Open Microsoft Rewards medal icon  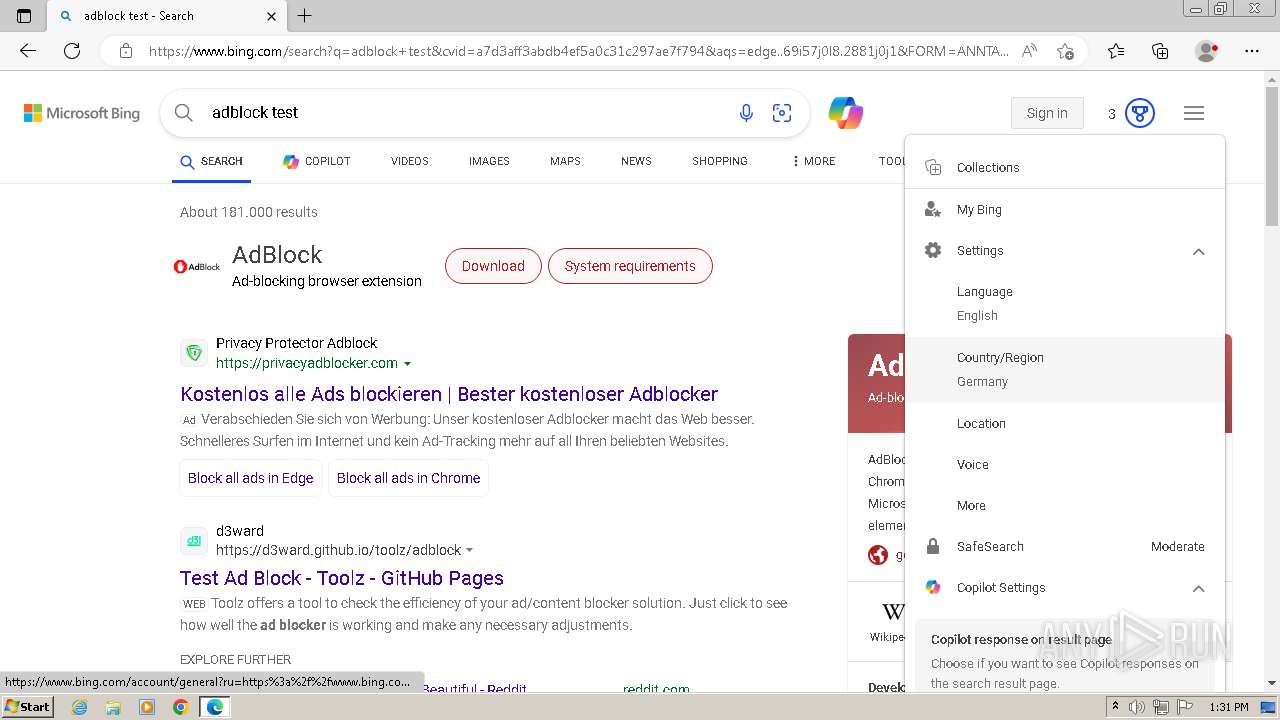[1140, 113]
